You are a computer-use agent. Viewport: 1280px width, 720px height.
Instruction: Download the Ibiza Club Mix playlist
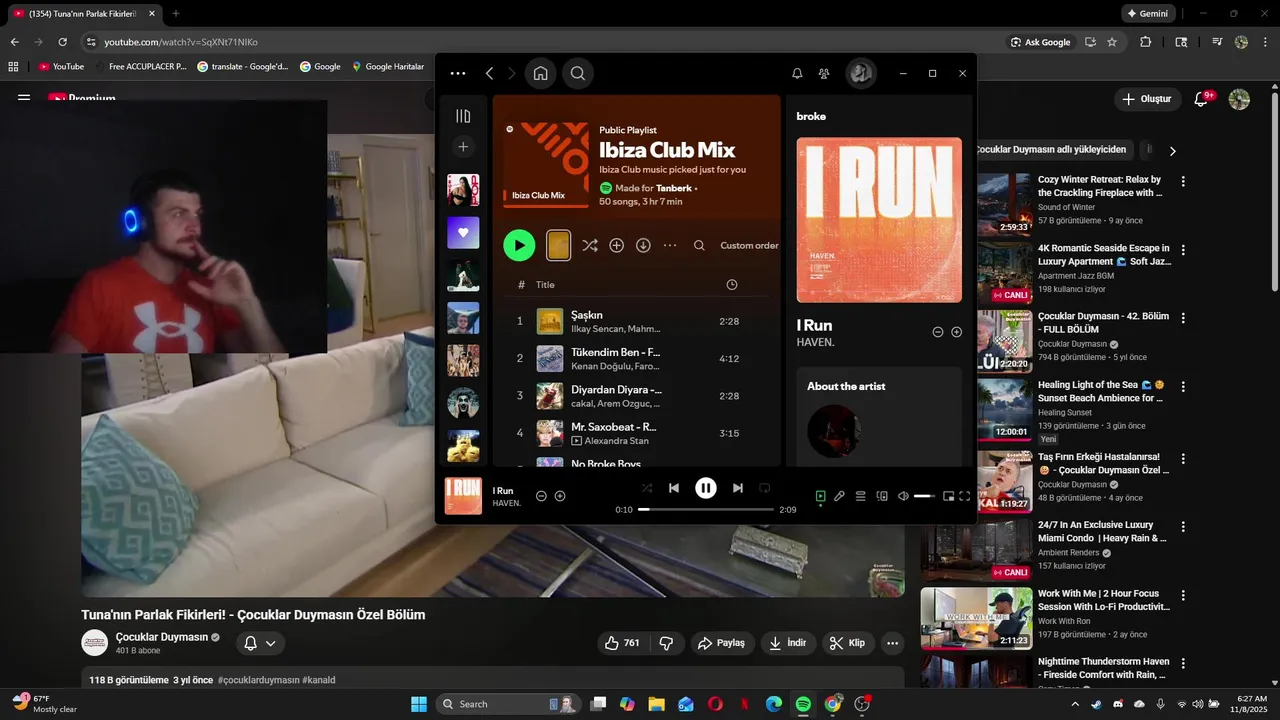point(643,245)
